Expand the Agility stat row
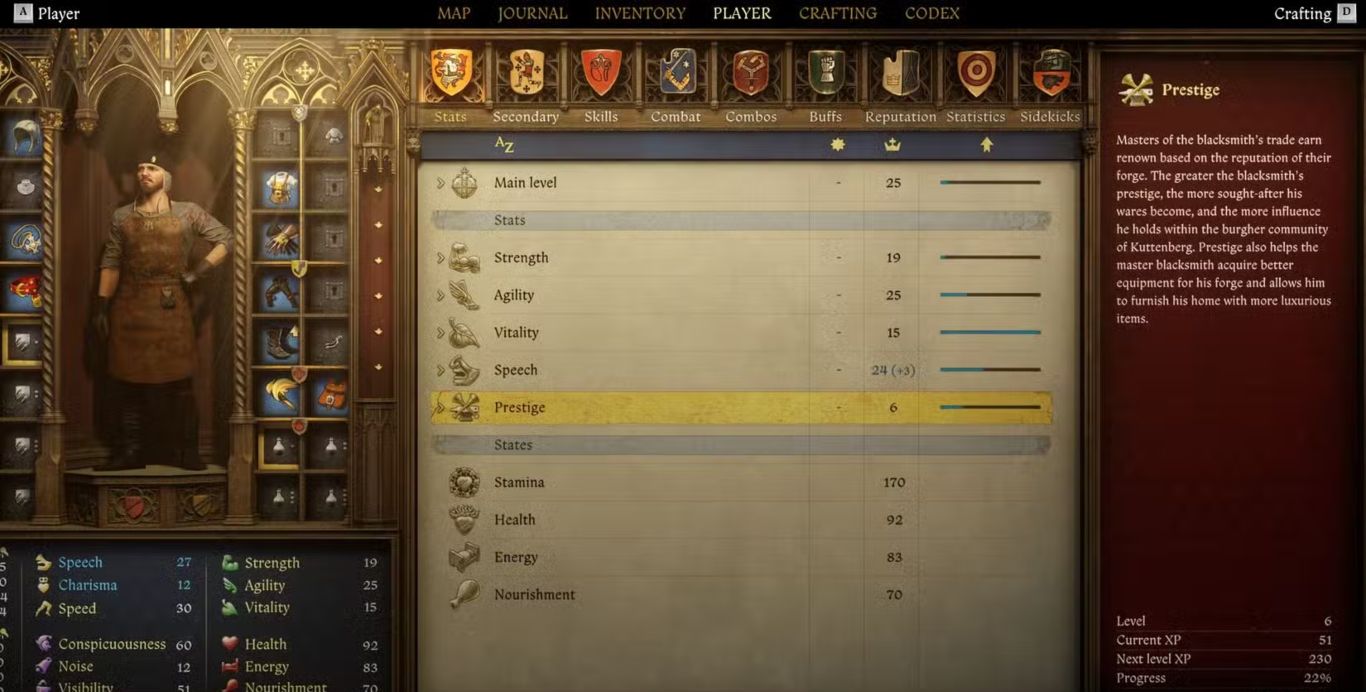 pos(440,295)
